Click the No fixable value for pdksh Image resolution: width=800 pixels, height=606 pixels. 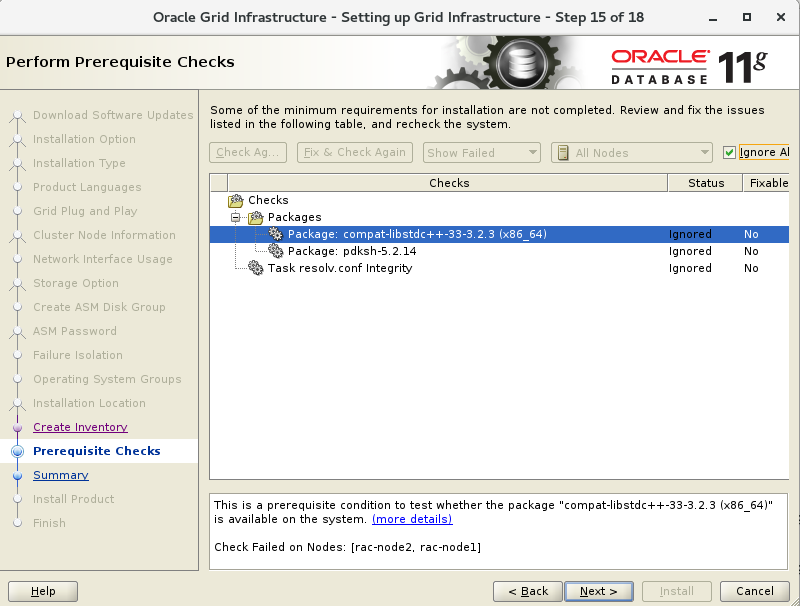click(751, 251)
